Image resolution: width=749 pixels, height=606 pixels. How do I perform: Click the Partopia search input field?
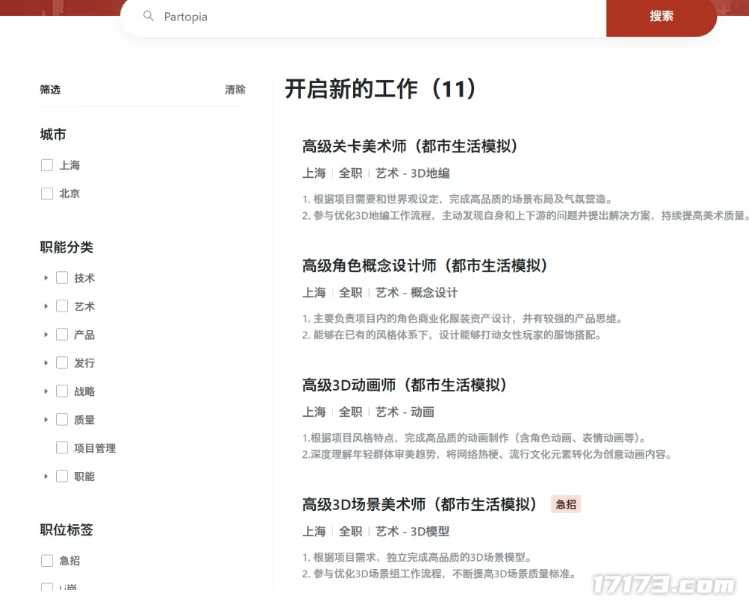pyautogui.click(x=380, y=17)
